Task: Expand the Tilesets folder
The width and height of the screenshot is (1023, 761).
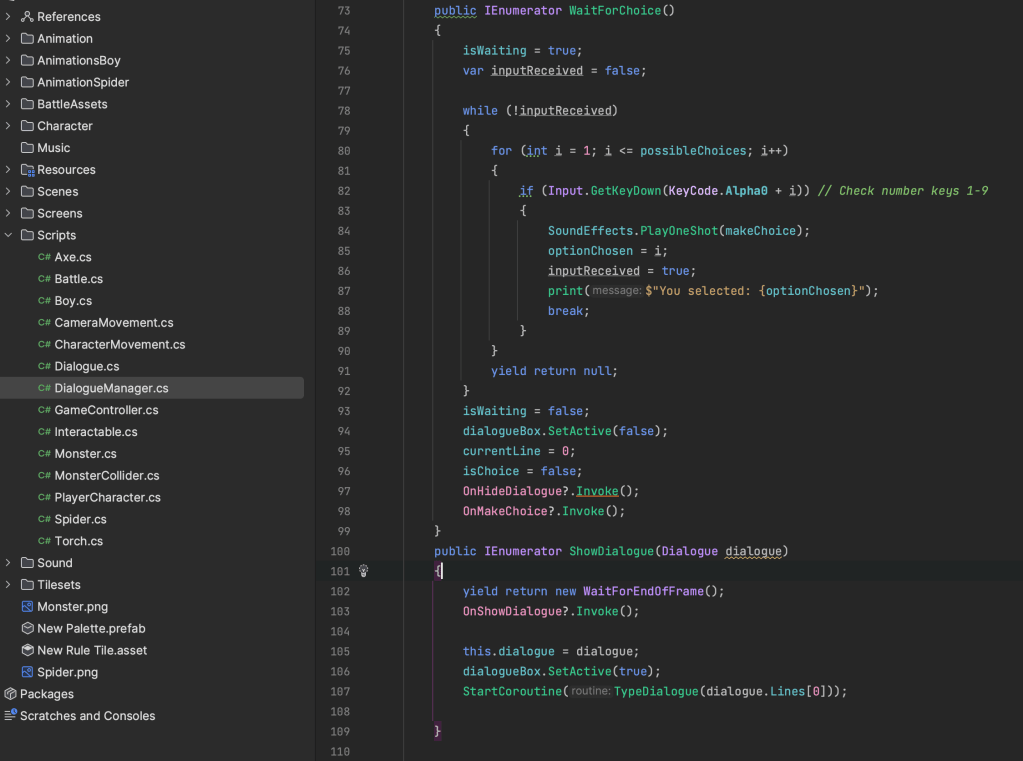Action: coord(8,585)
